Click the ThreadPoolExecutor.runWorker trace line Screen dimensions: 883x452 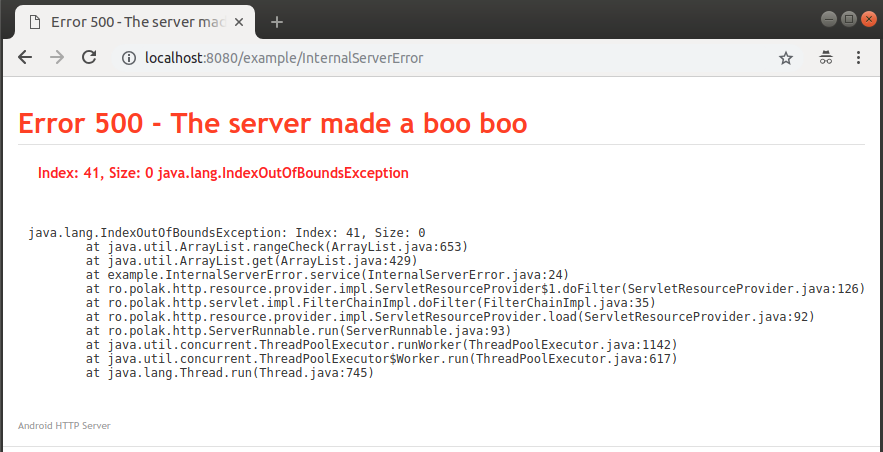pos(381,345)
